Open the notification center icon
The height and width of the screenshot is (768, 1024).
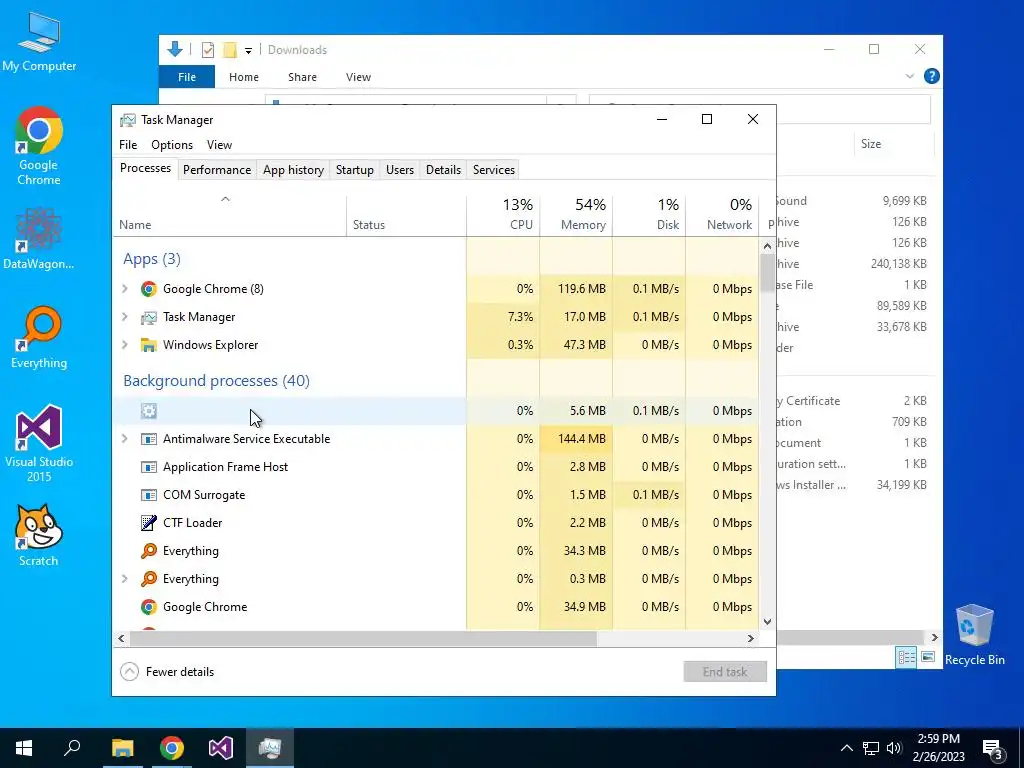point(993,749)
